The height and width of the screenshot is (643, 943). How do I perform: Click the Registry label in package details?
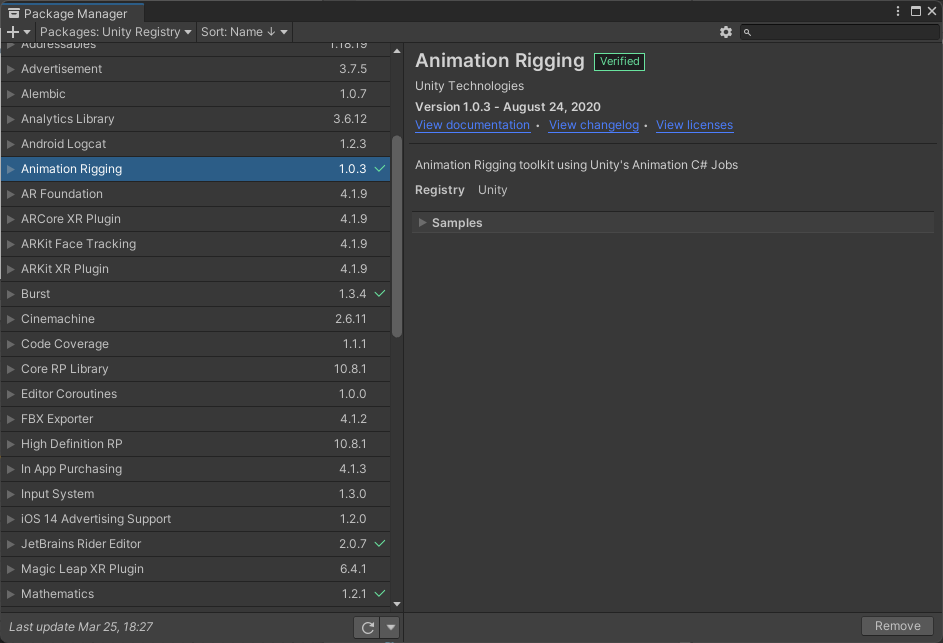[x=440, y=190]
